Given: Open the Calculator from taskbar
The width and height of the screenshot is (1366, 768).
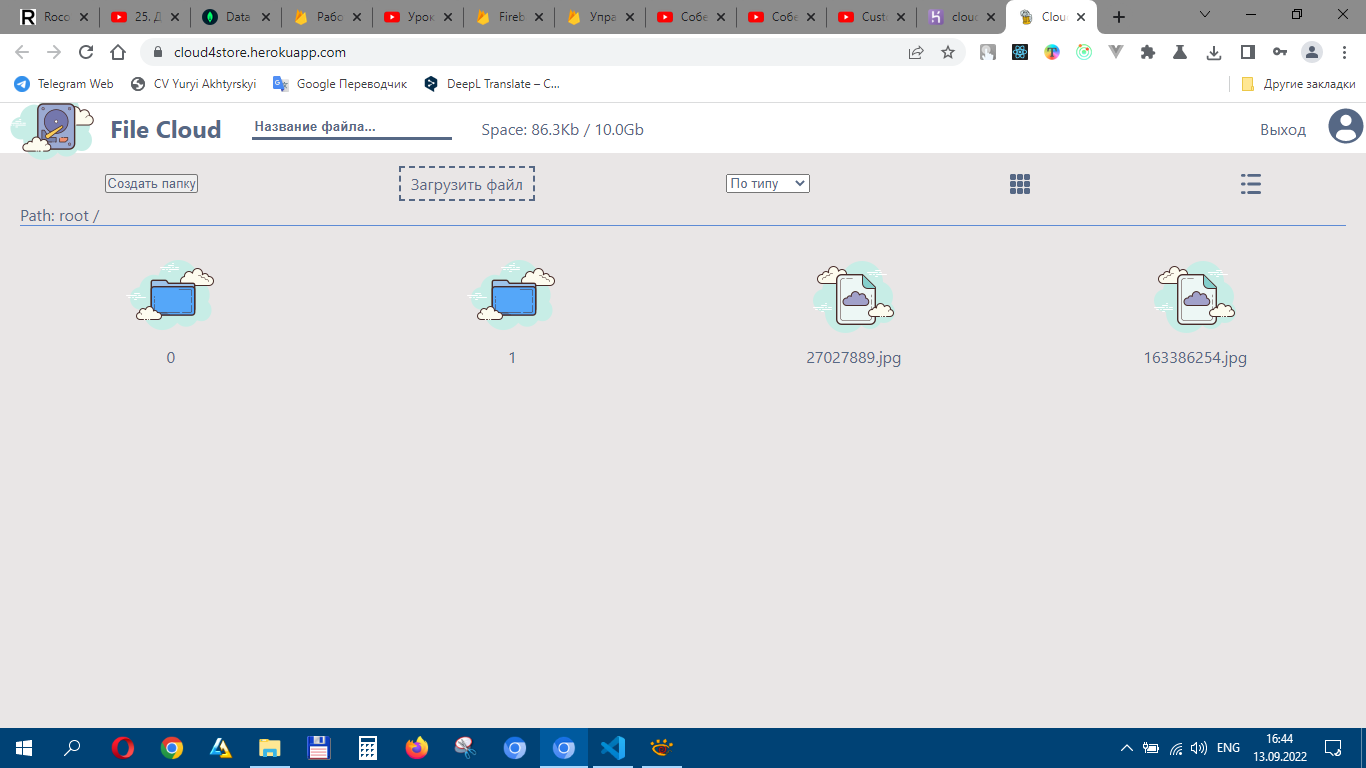Looking at the screenshot, I should (367, 748).
